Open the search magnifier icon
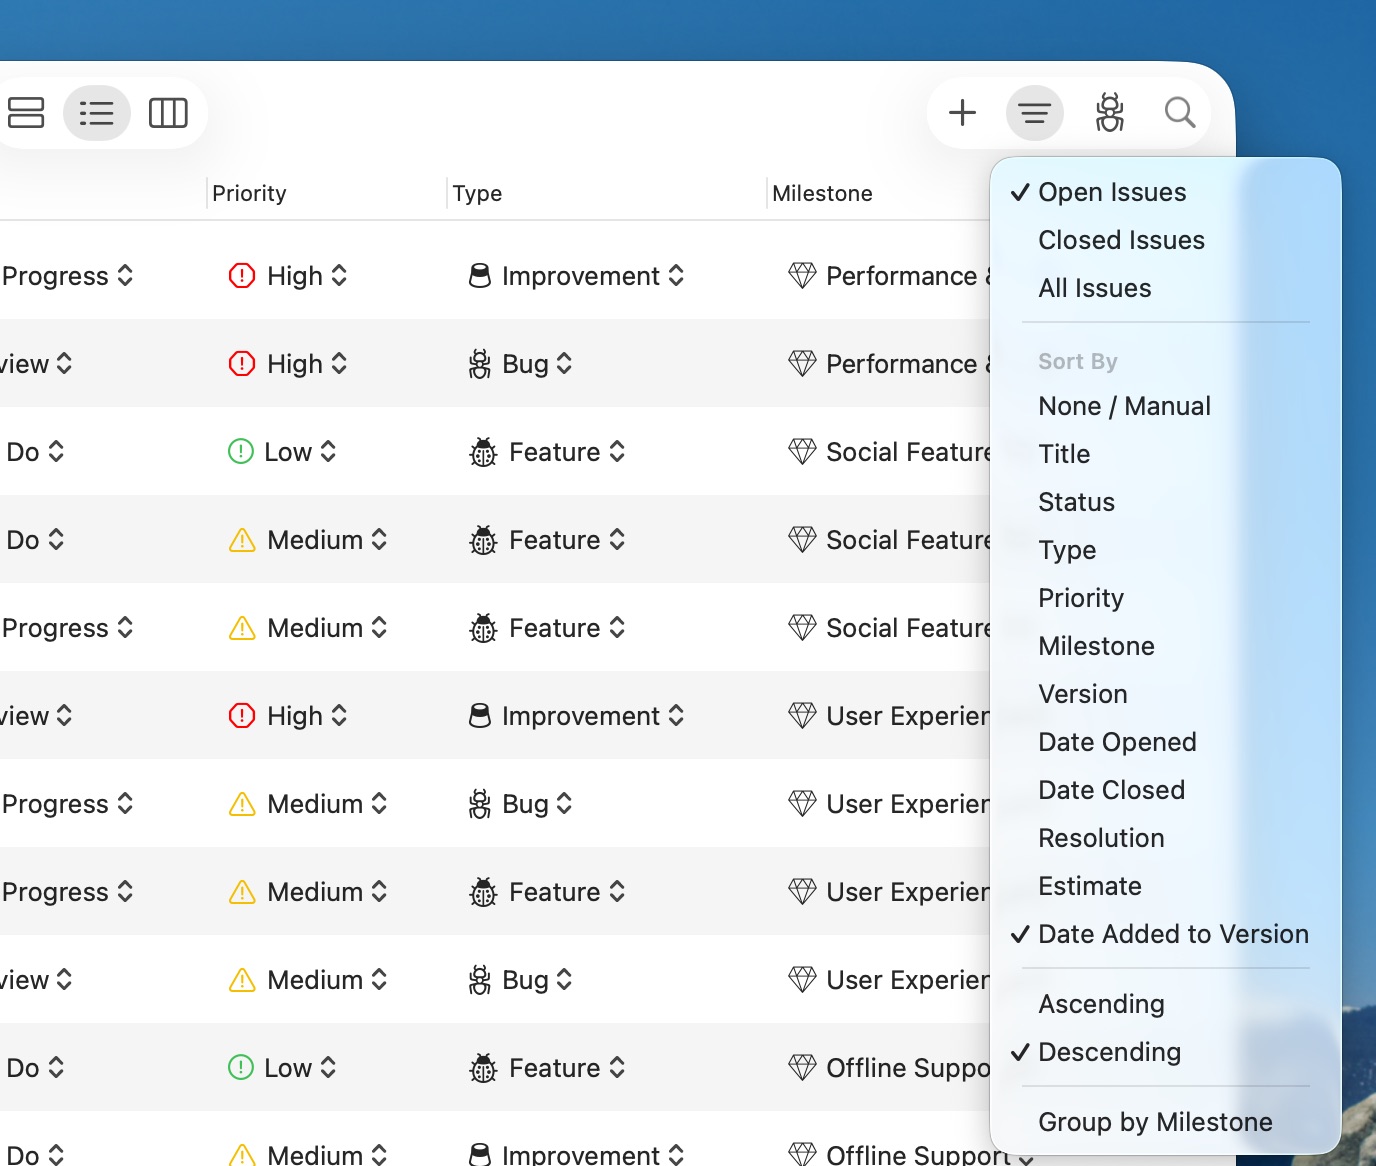Viewport: 1376px width, 1166px height. click(1180, 113)
